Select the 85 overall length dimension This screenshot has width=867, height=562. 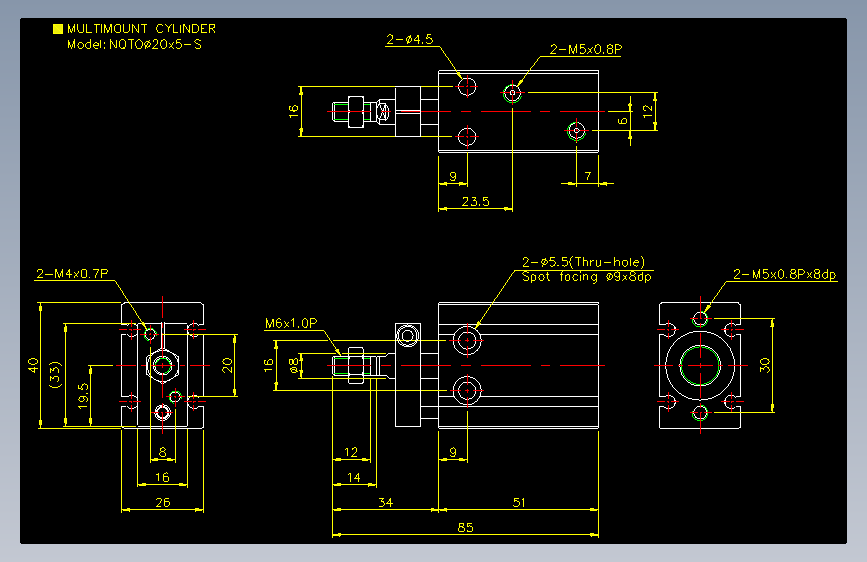click(466, 527)
